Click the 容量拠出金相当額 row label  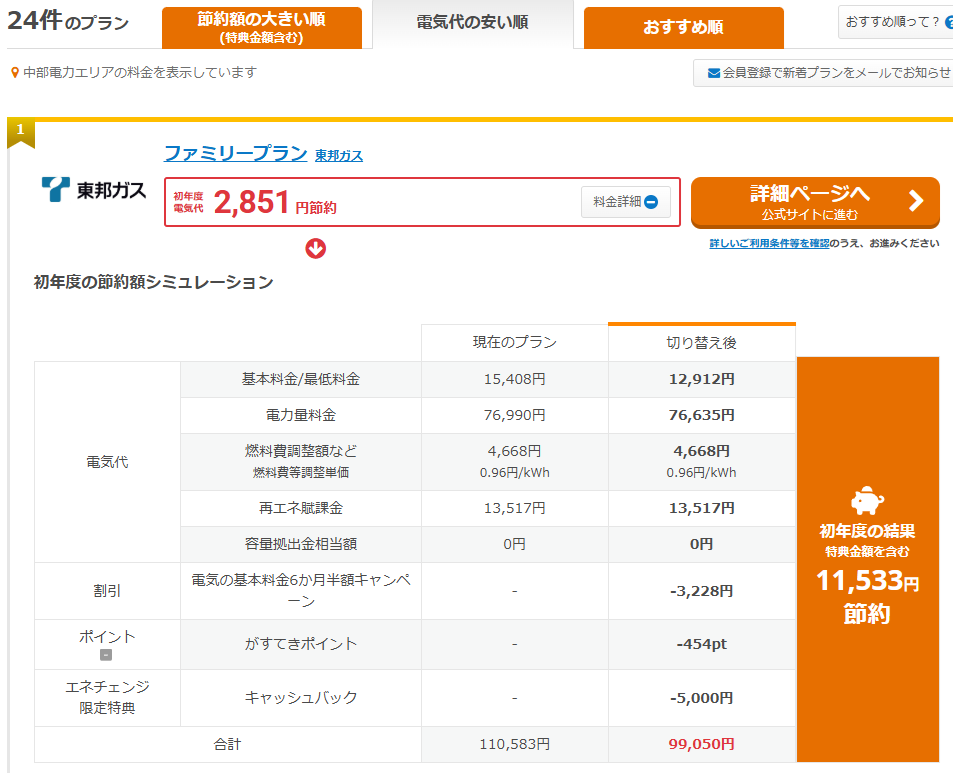pos(301,544)
